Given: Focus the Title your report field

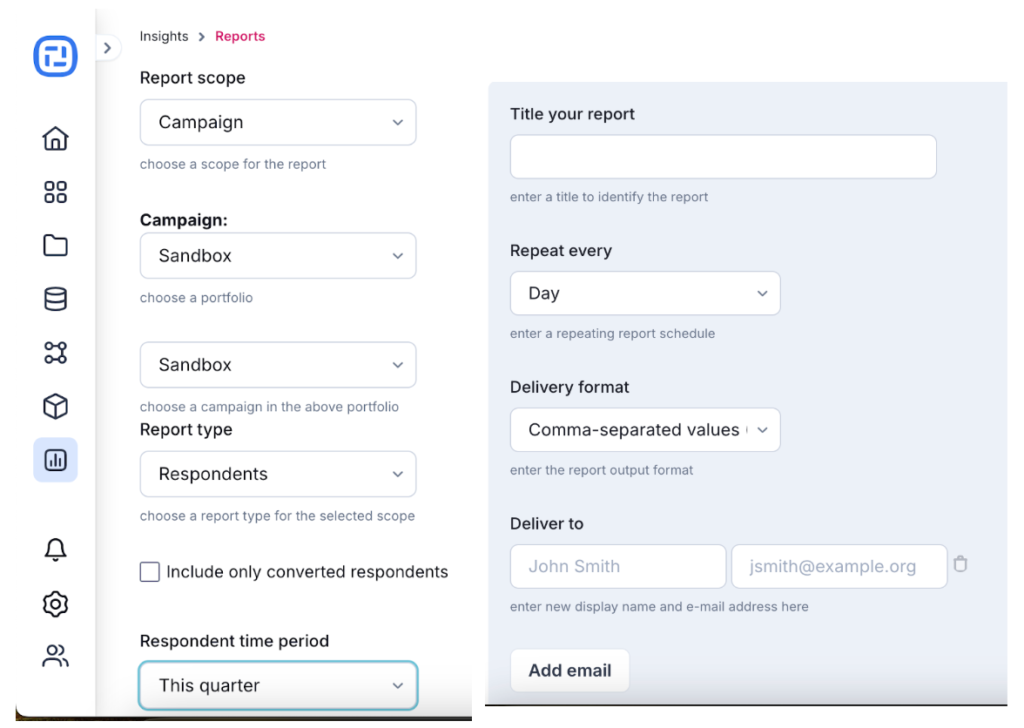Looking at the screenshot, I should click(723, 157).
